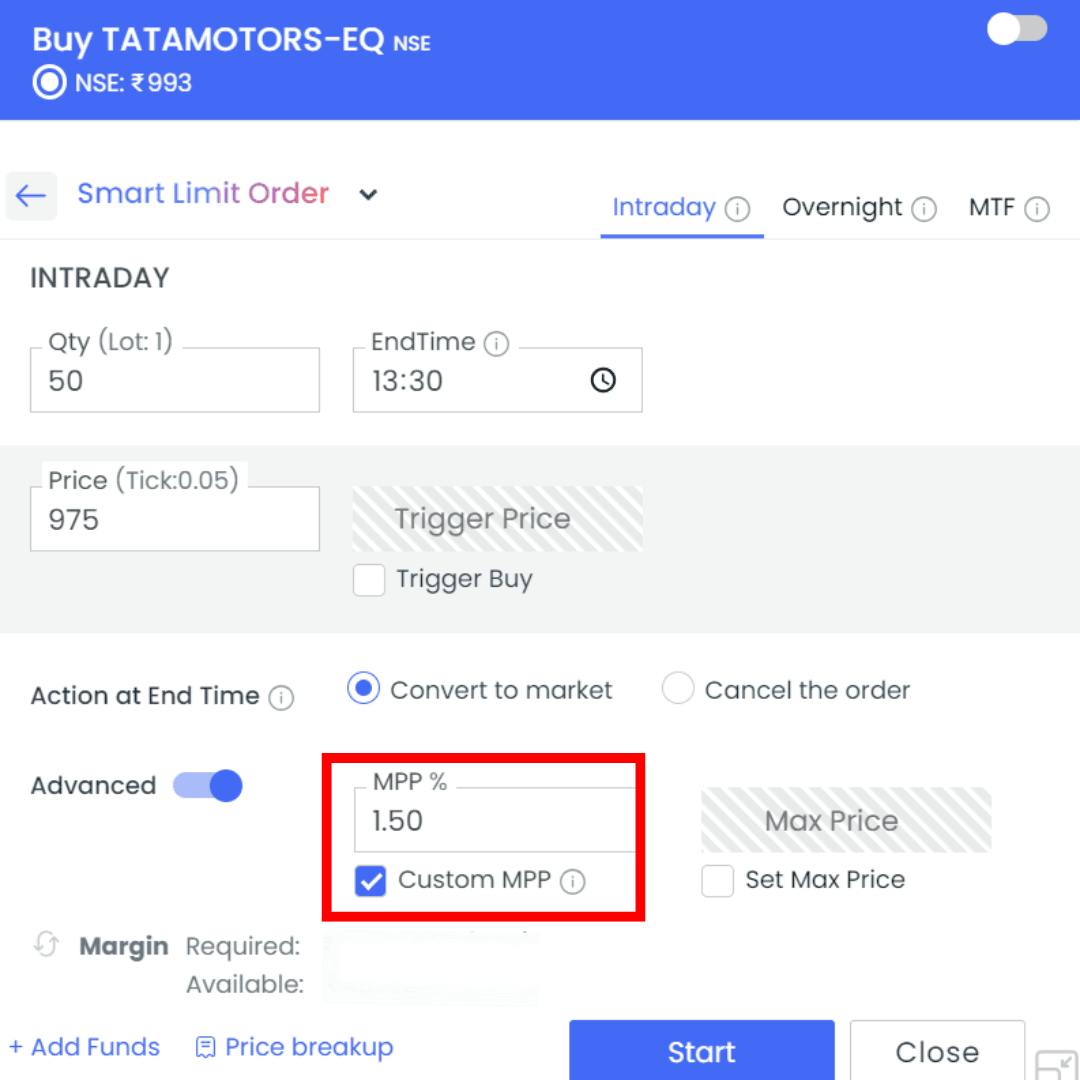The image size is (1080, 1080).
Task: Turn off the Advanced toggle
Action: 208,786
